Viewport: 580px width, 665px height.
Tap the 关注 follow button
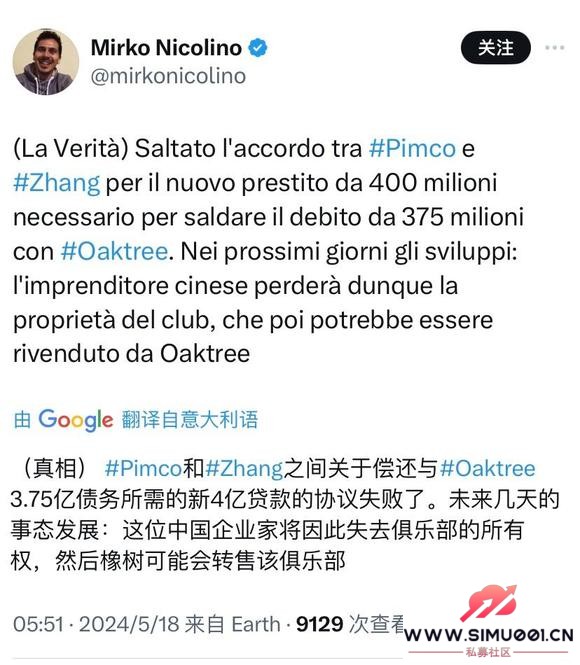tap(496, 48)
